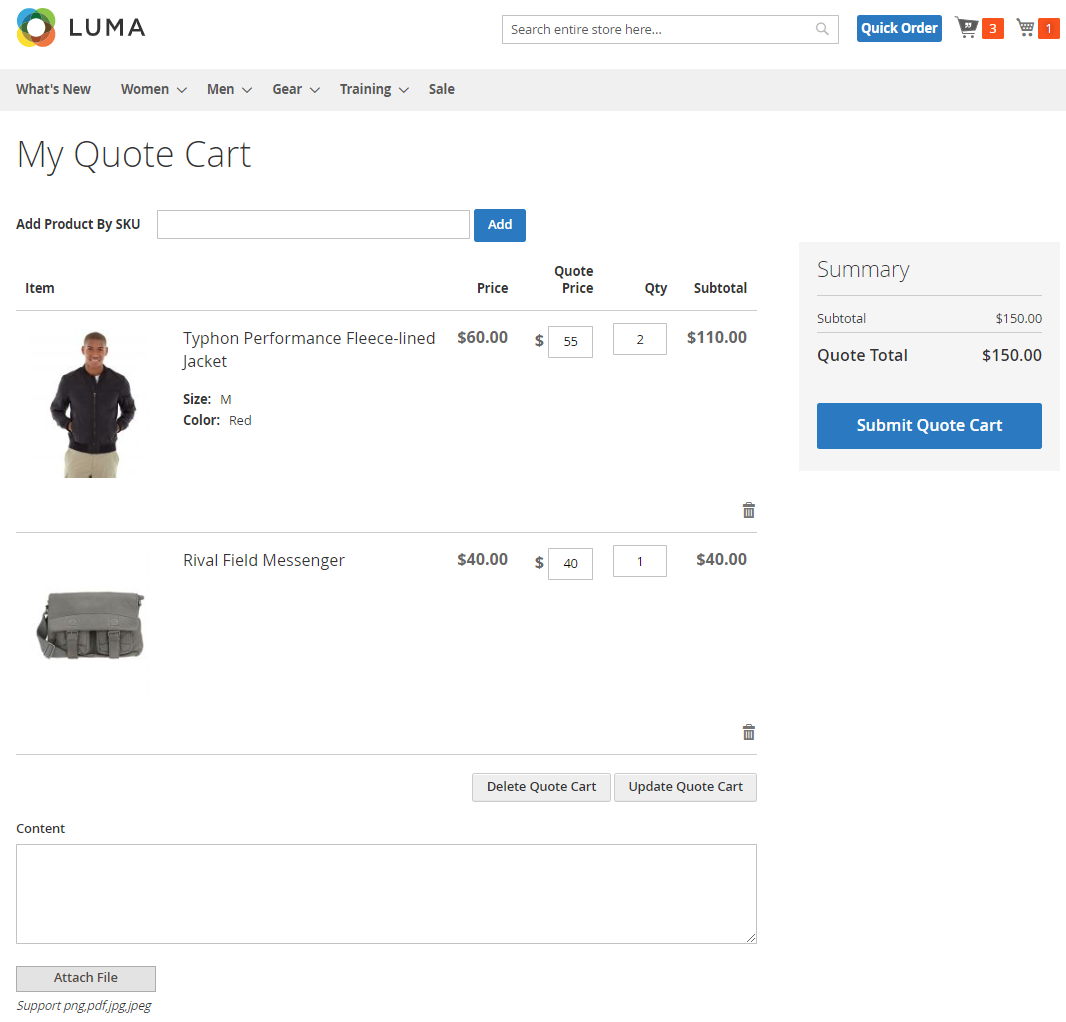Click the Quick Order button
Image resolution: width=1066 pixels, height=1022 pixels.
[x=899, y=28]
